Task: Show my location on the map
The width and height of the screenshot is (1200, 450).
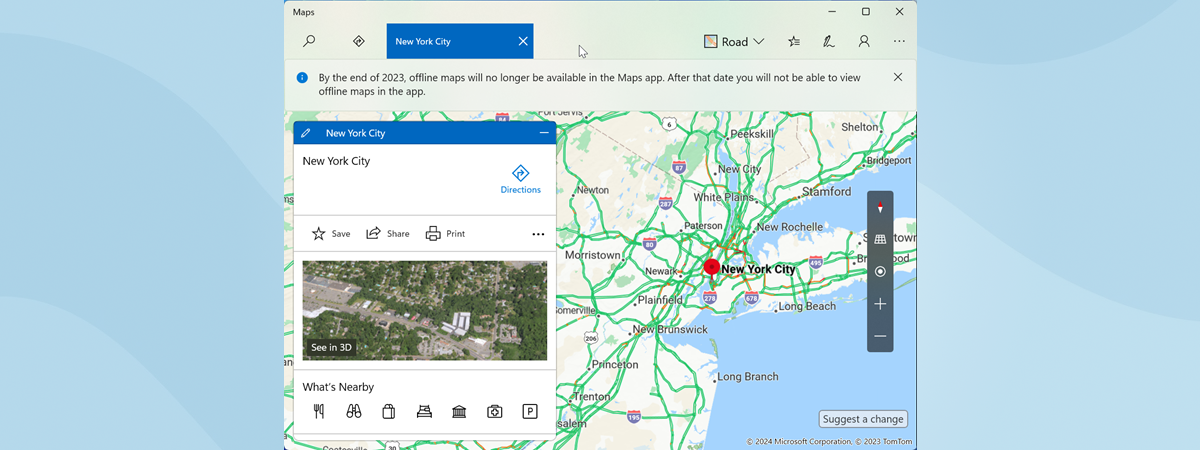Action: pyautogui.click(x=880, y=271)
